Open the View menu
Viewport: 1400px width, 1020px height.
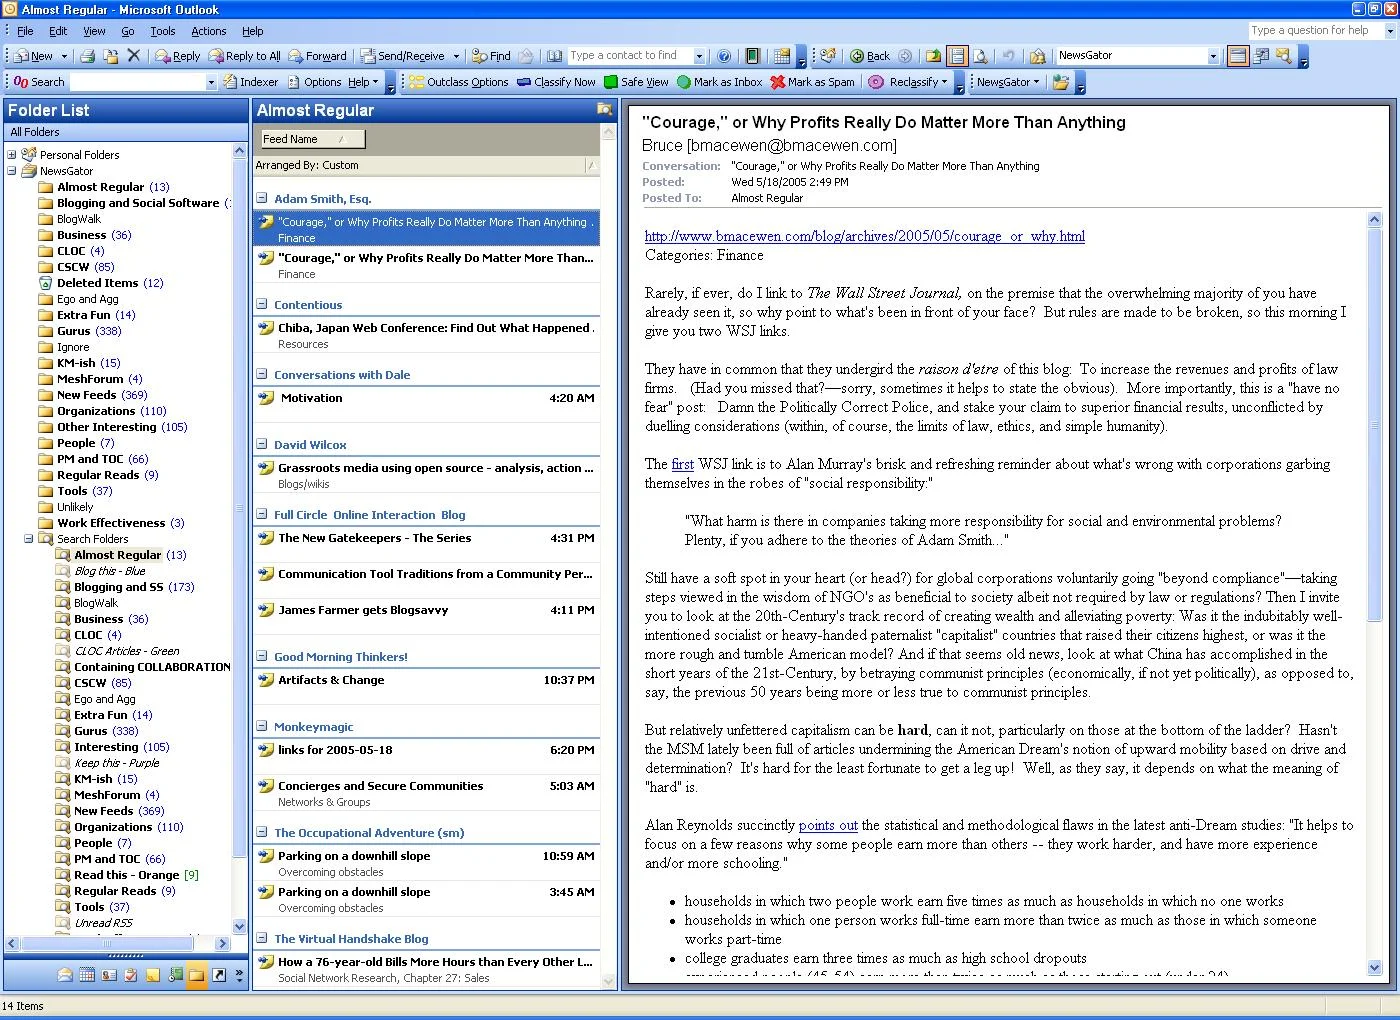tap(94, 31)
